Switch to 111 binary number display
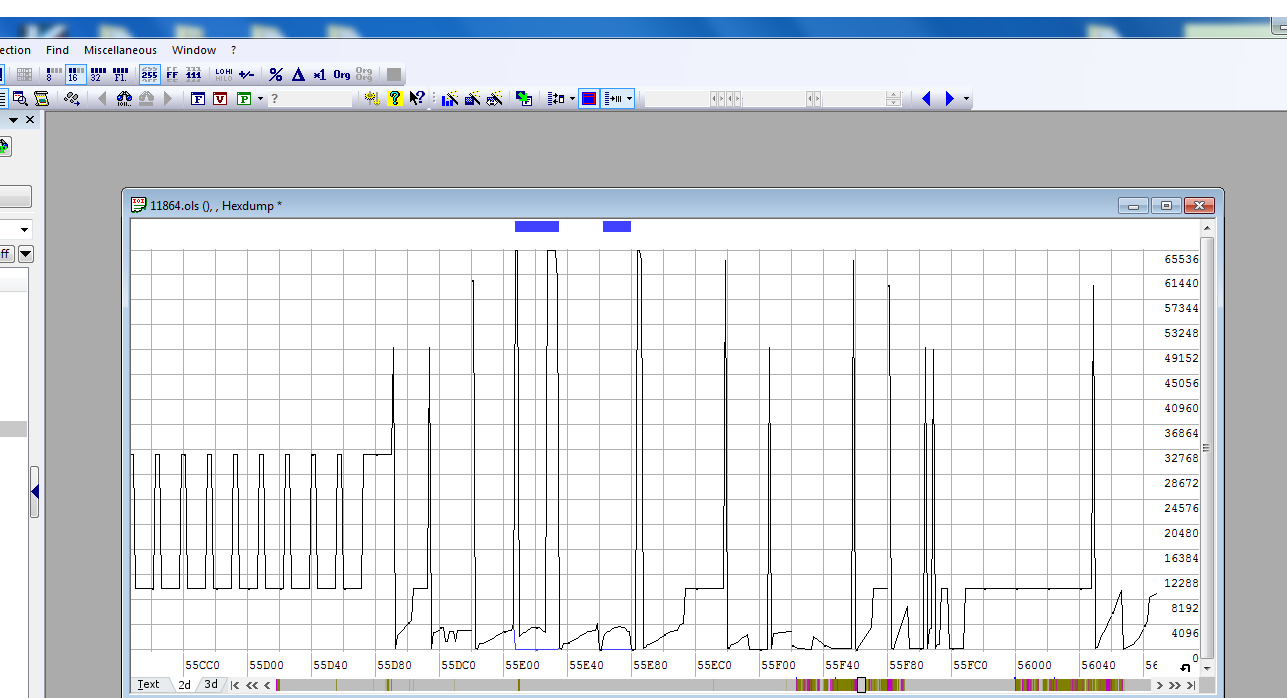 (194, 74)
